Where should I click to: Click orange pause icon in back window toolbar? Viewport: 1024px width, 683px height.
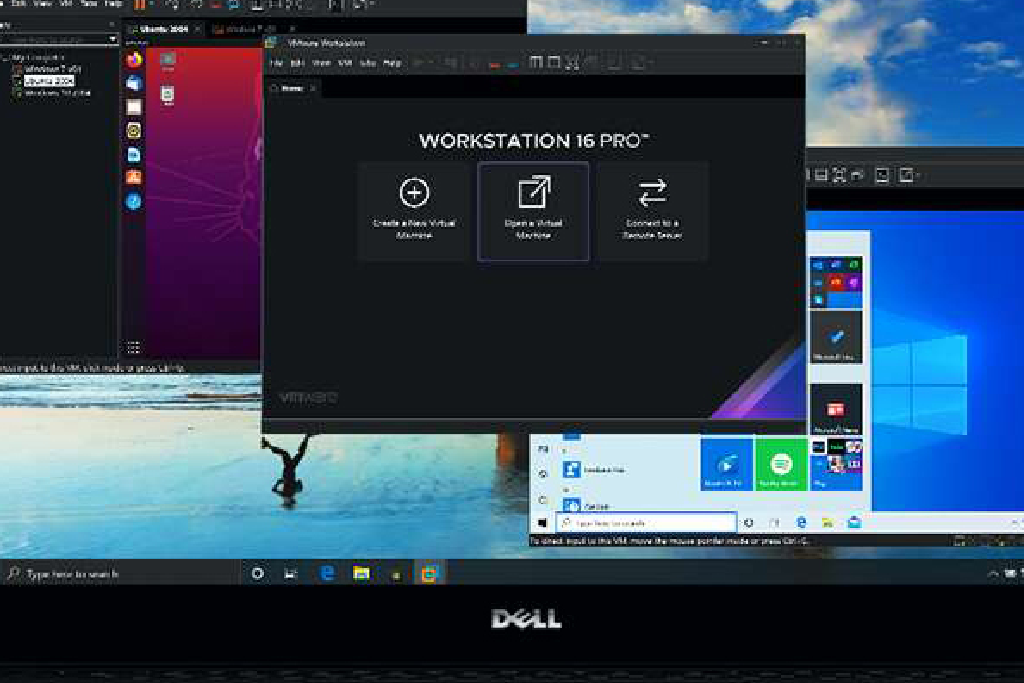[140, 5]
